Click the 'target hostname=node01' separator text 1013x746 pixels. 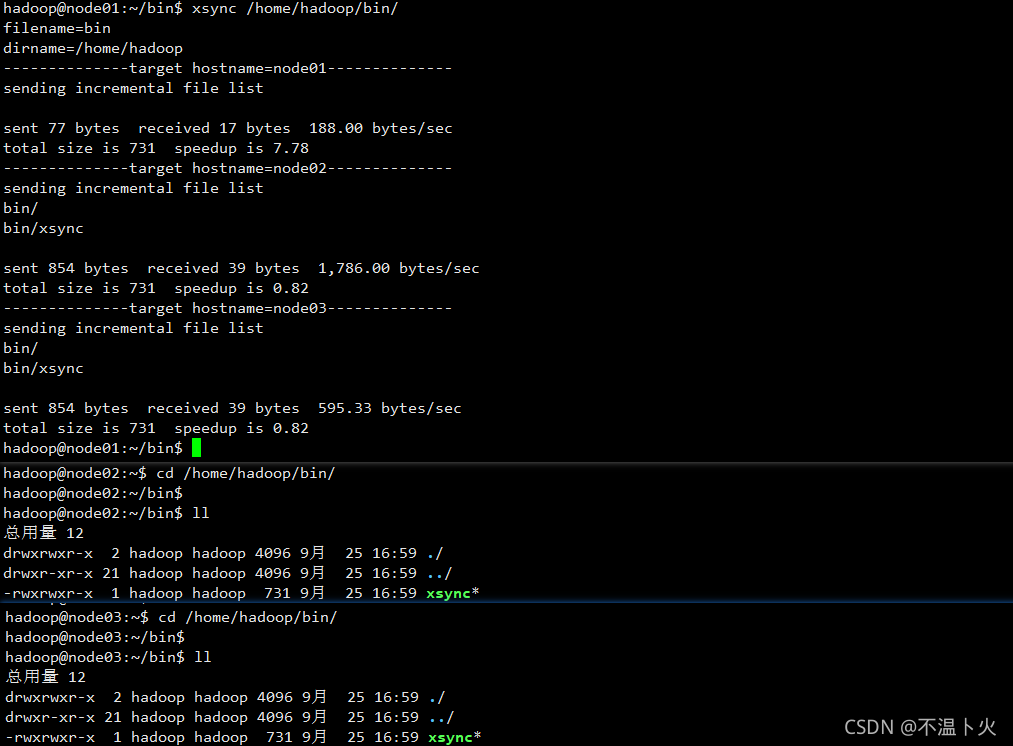tap(228, 68)
